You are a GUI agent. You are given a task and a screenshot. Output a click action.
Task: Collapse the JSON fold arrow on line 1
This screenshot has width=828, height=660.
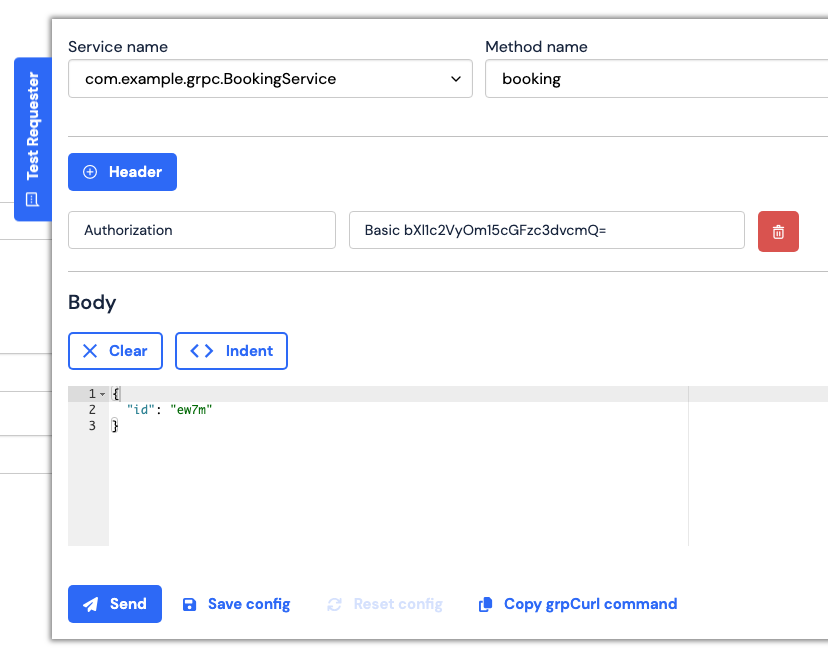[100, 393]
